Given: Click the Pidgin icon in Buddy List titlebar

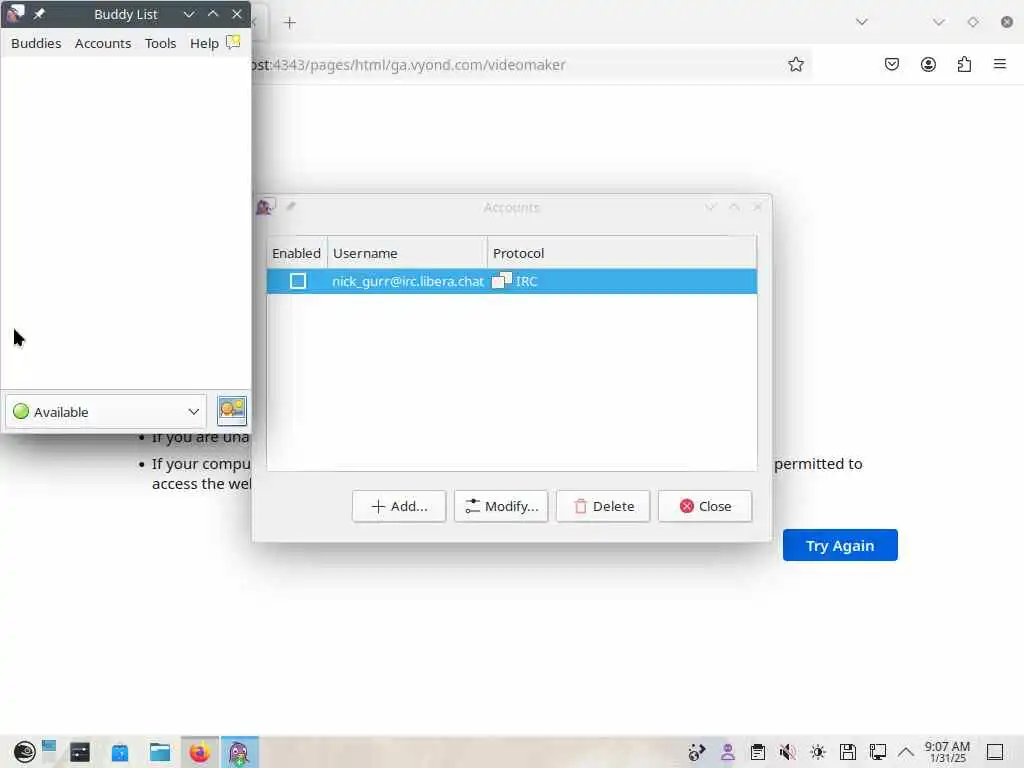Looking at the screenshot, I should click(x=15, y=13).
